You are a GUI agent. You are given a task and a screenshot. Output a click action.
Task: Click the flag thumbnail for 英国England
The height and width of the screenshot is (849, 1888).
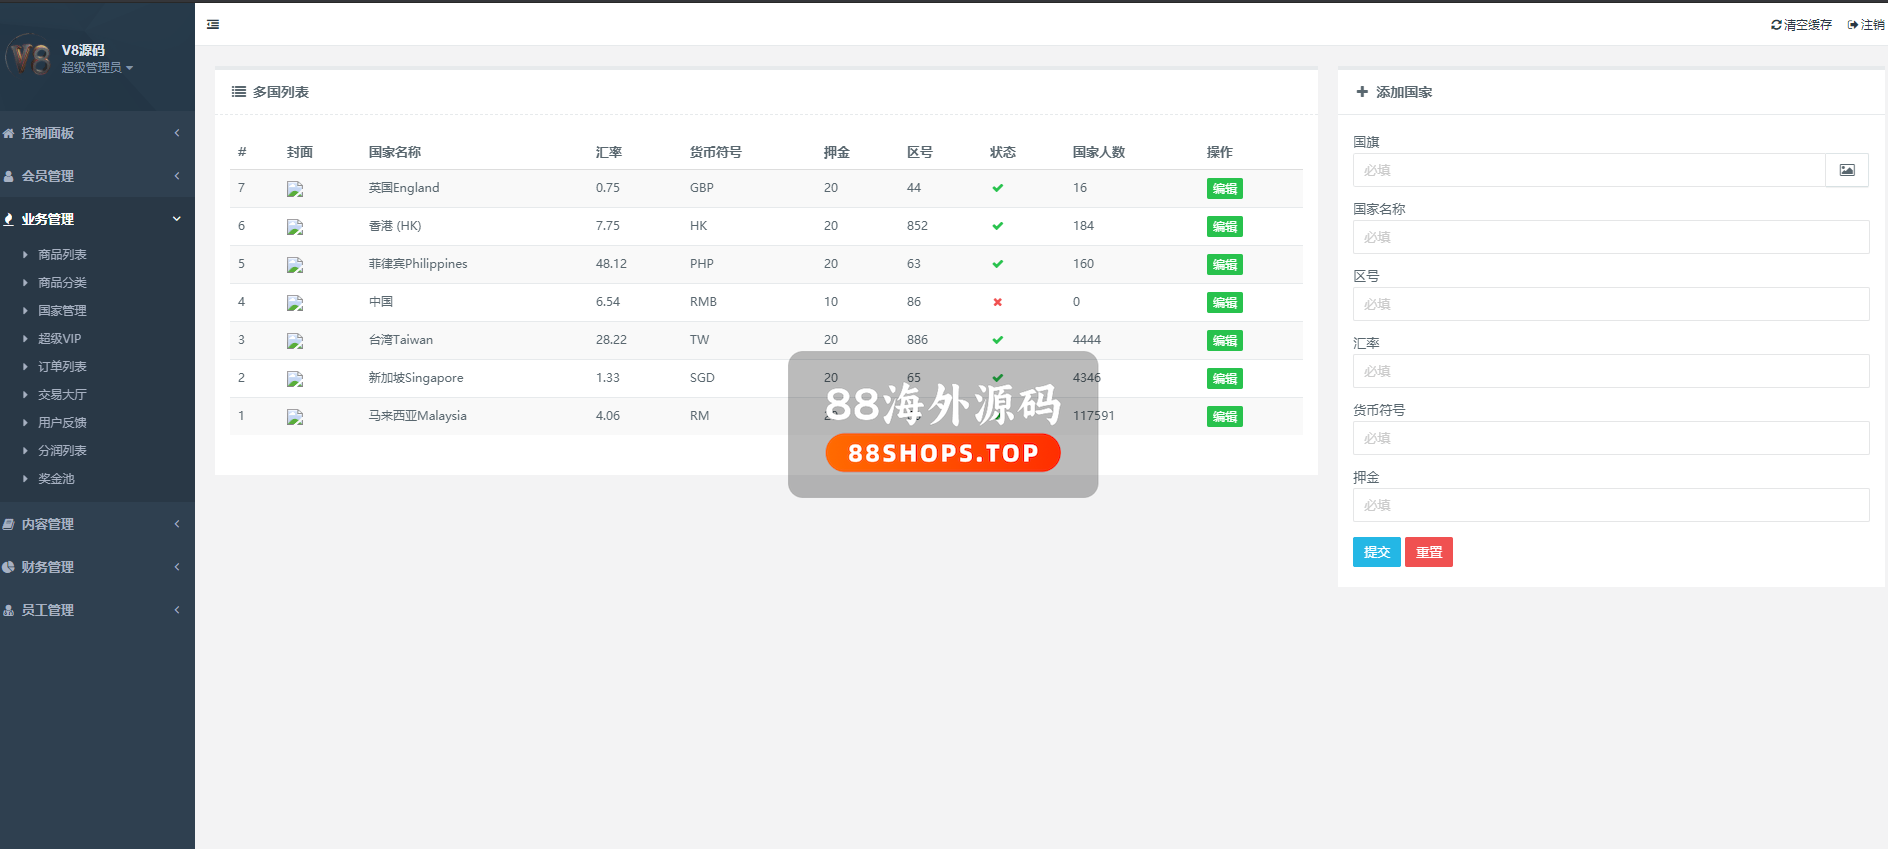[x=295, y=189]
